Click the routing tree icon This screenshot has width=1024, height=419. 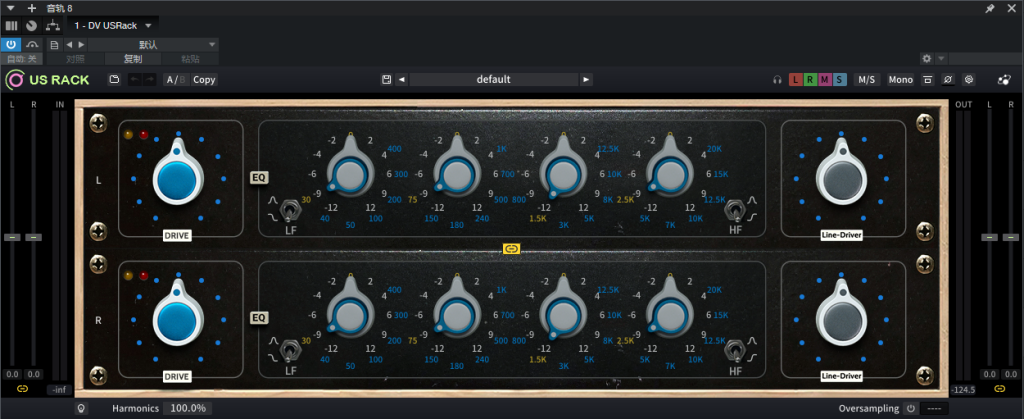click(x=52, y=25)
